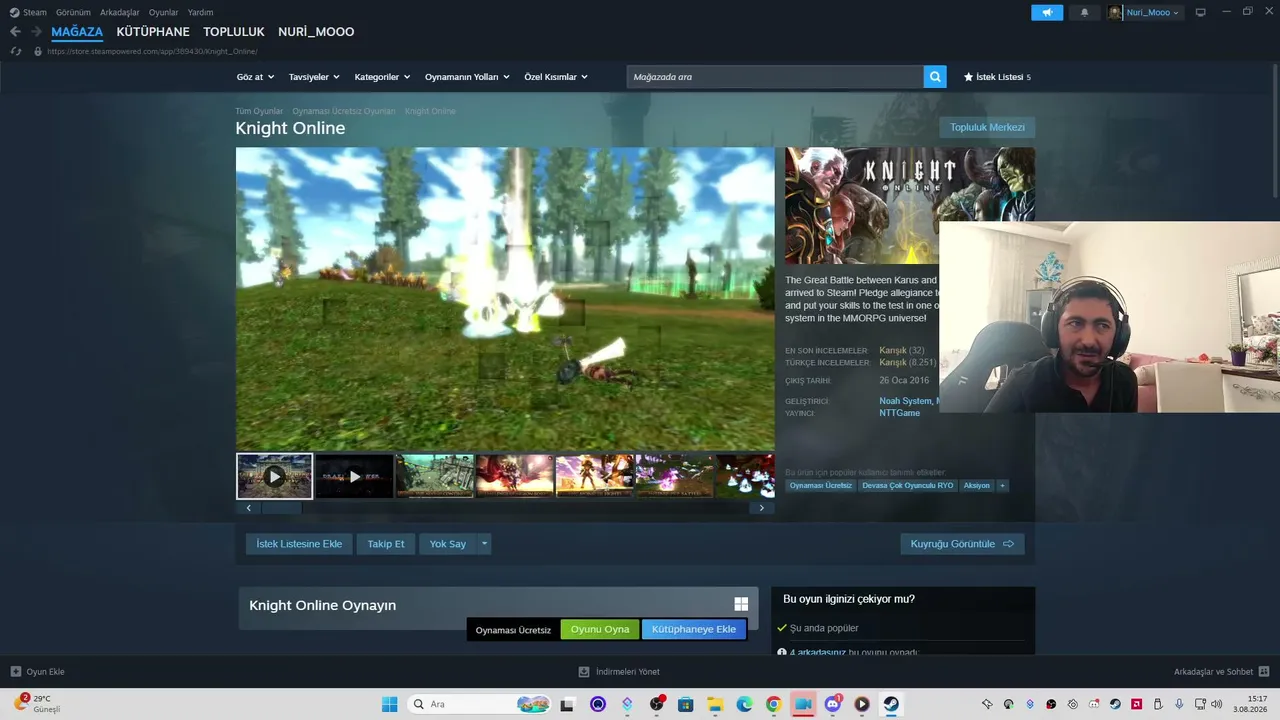
Task: Open Google Chrome from the taskbar
Action: coord(773,704)
